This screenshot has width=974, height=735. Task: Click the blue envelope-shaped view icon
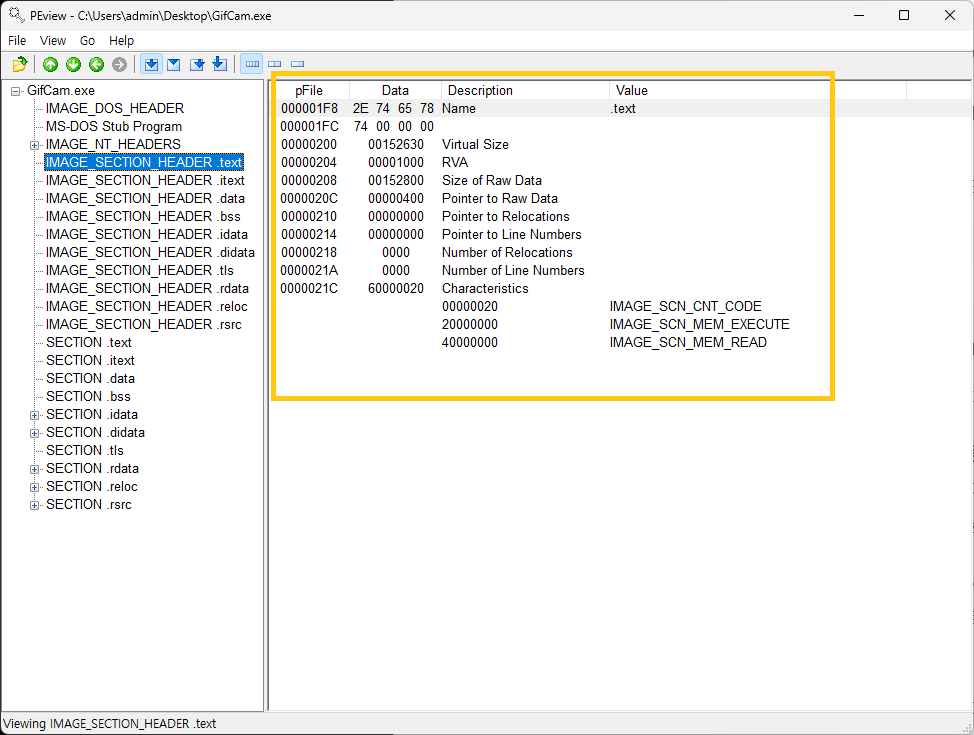click(174, 65)
